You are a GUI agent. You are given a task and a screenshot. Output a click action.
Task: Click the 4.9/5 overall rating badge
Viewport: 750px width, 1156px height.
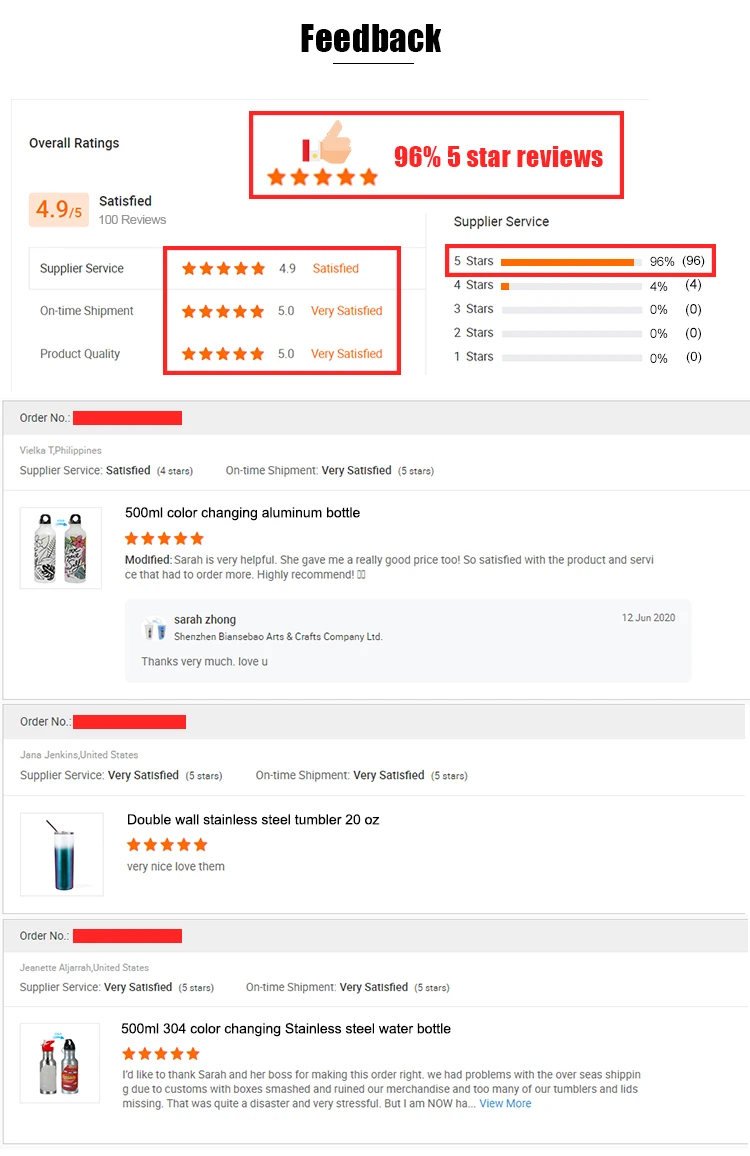59,210
